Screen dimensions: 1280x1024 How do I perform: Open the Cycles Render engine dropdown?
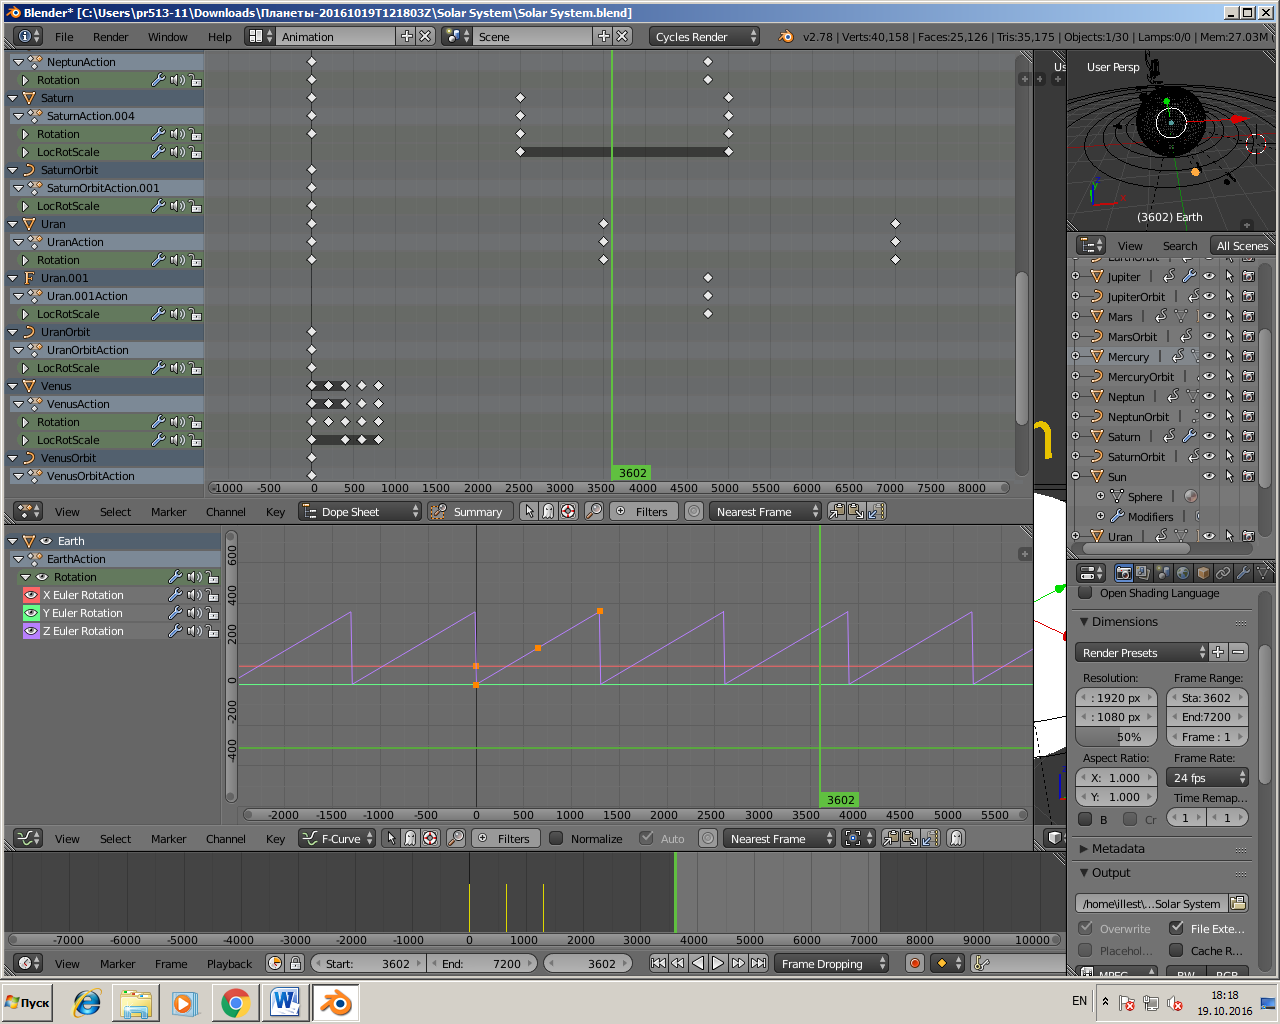[x=704, y=36]
